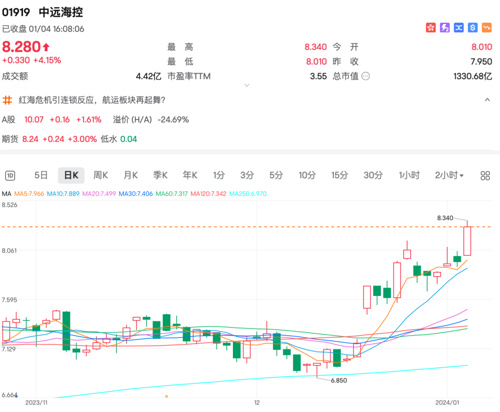
Task: Click the MA5:7.966 indicator label
Action: point(29,194)
